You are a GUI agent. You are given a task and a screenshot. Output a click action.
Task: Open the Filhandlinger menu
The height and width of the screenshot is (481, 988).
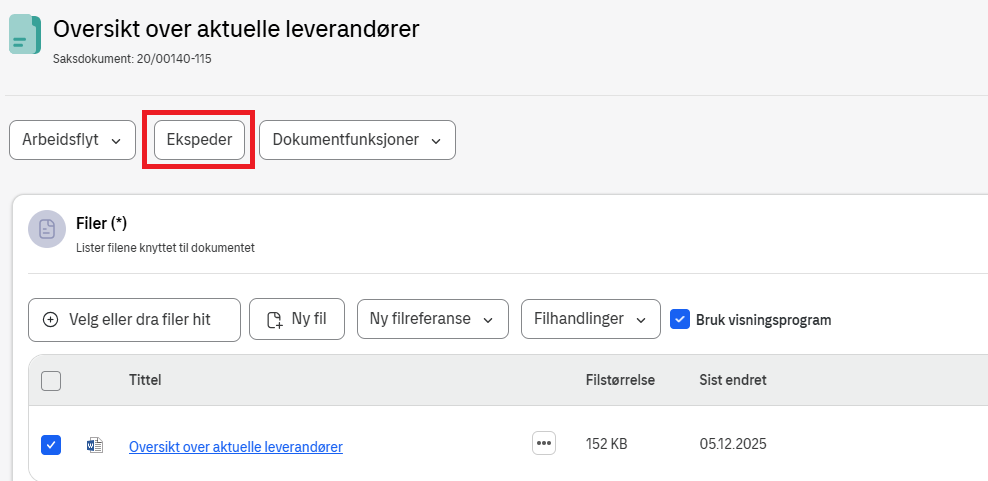point(590,320)
